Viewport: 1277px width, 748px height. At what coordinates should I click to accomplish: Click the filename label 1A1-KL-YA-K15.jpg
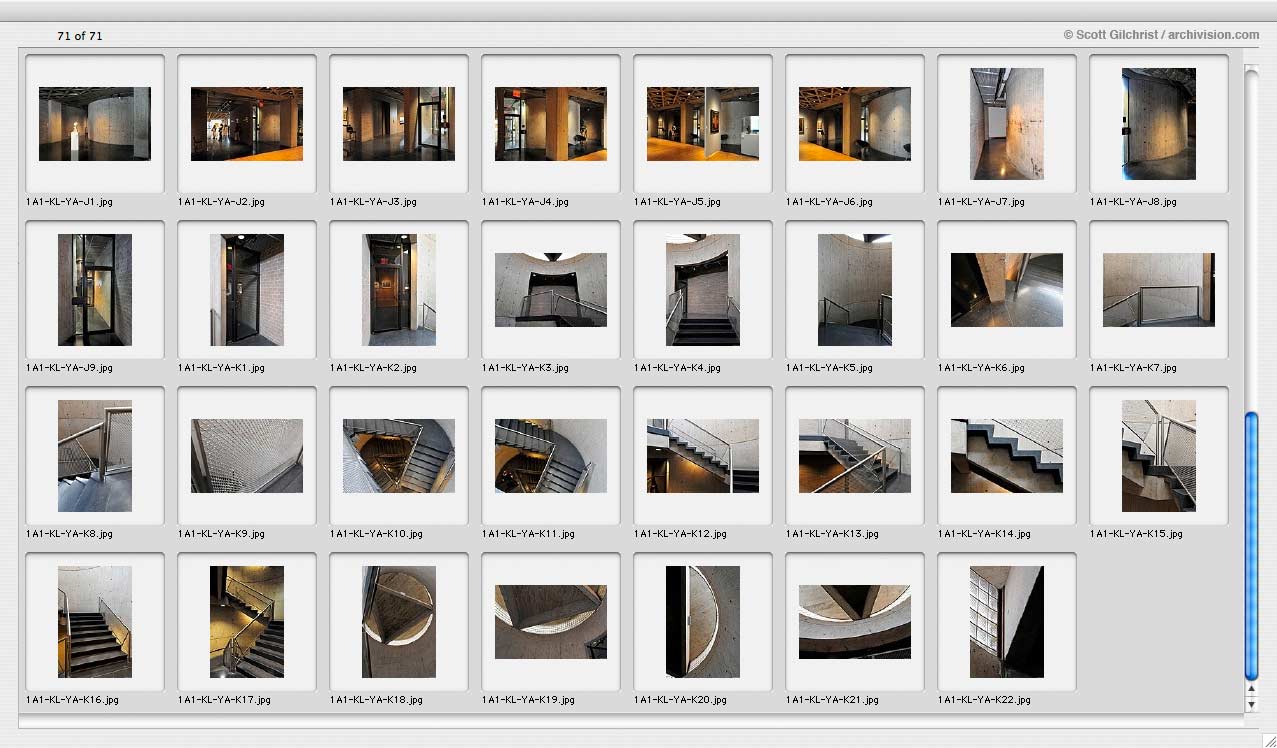point(1136,534)
